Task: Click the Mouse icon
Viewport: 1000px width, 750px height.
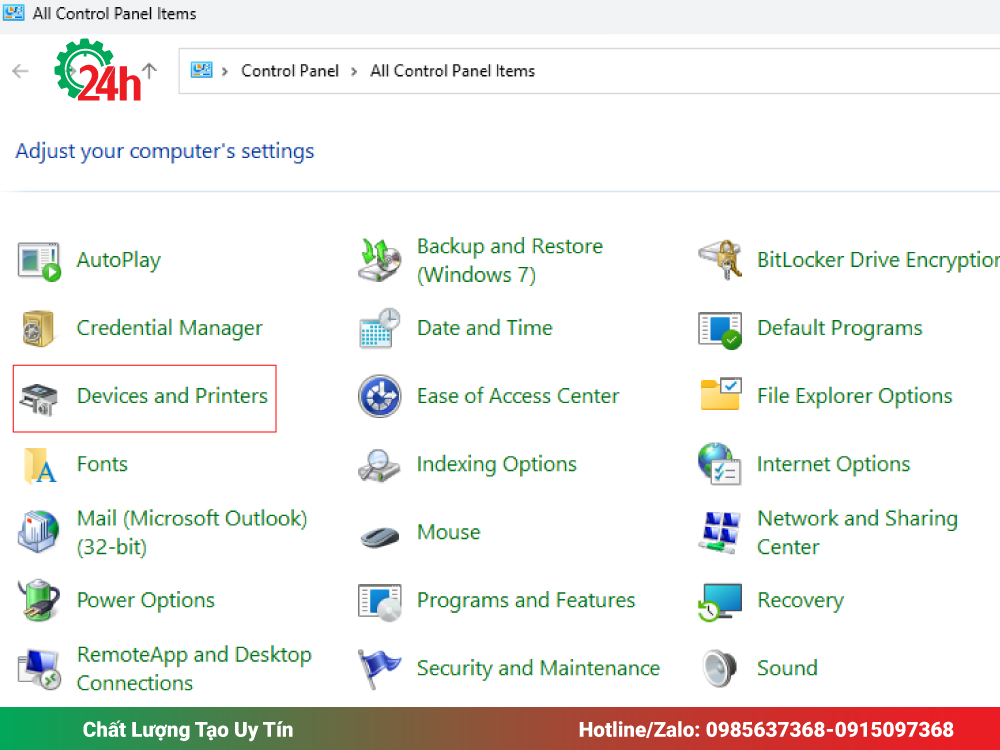Action: tap(379, 536)
